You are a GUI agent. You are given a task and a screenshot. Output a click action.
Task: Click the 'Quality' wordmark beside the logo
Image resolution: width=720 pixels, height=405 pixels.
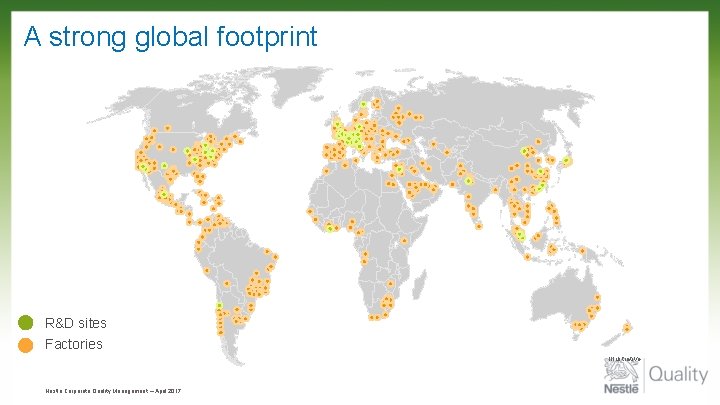tap(678, 374)
